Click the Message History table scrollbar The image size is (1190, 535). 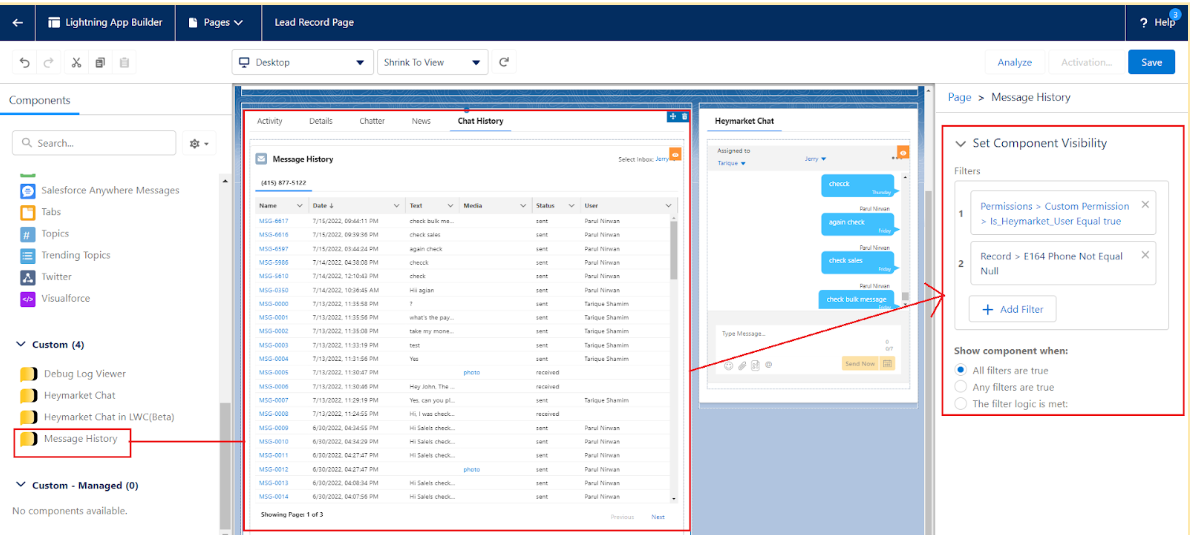point(674,250)
